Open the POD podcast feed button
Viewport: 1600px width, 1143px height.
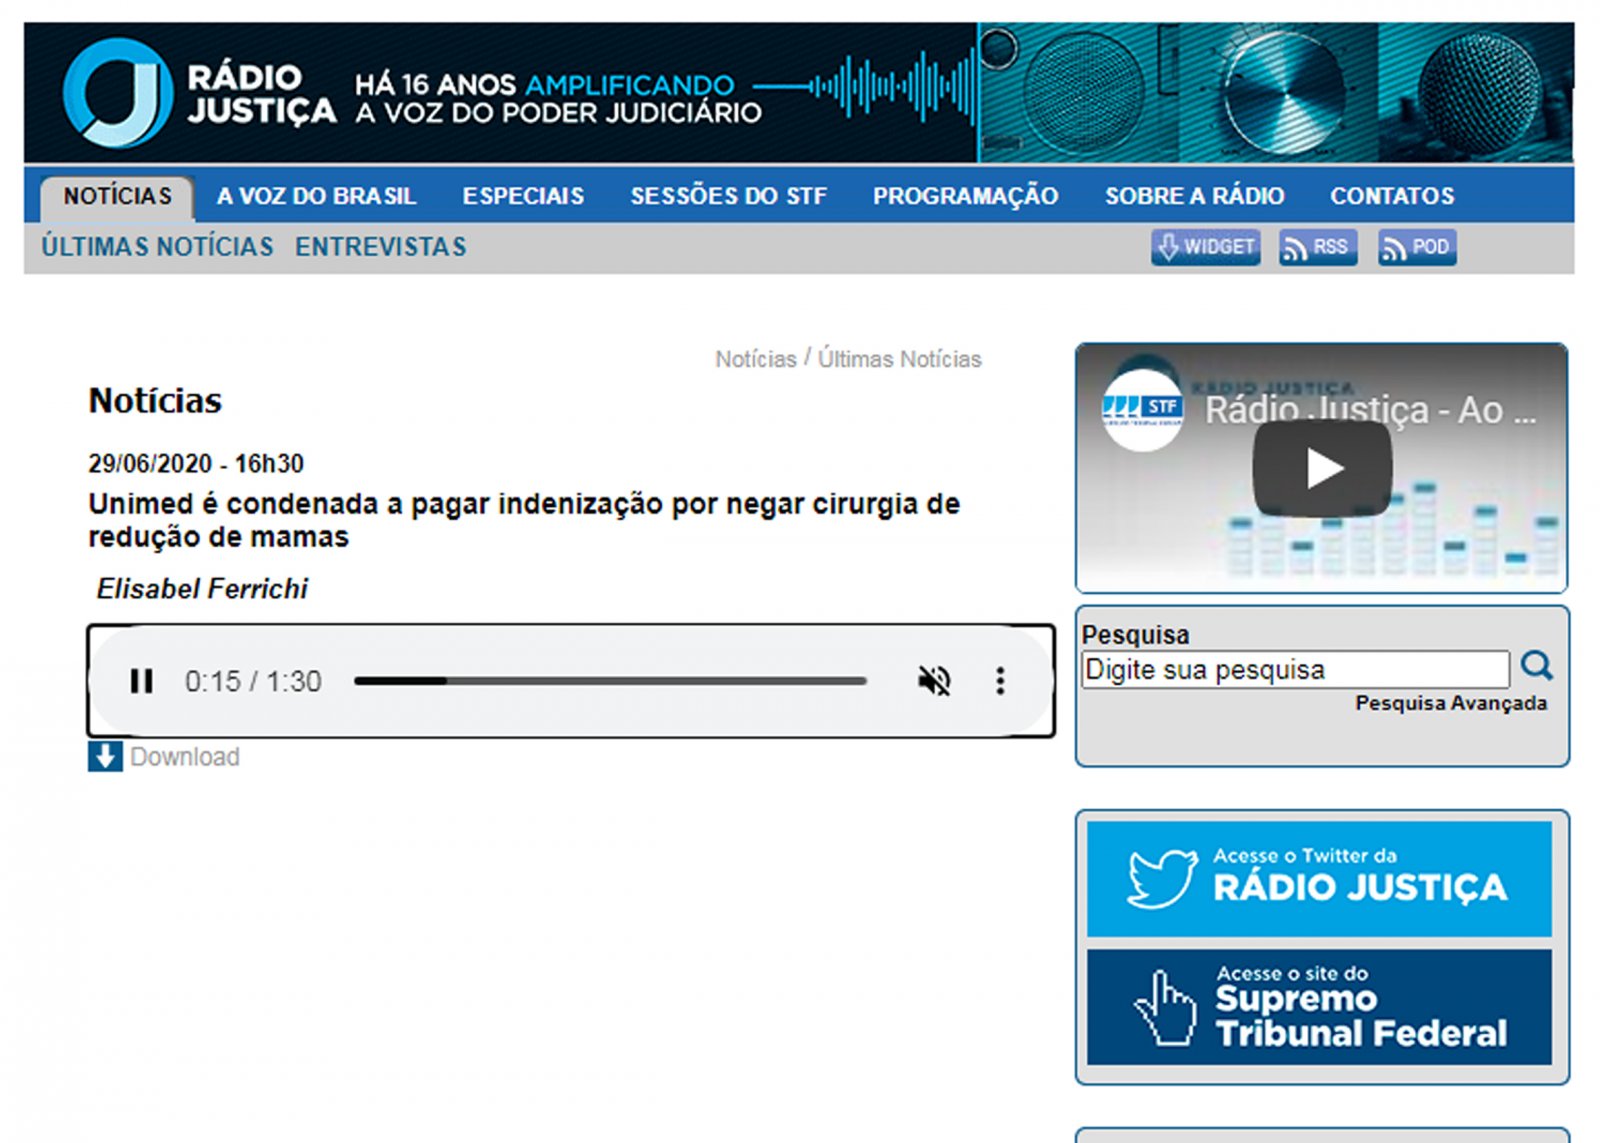tap(1416, 247)
